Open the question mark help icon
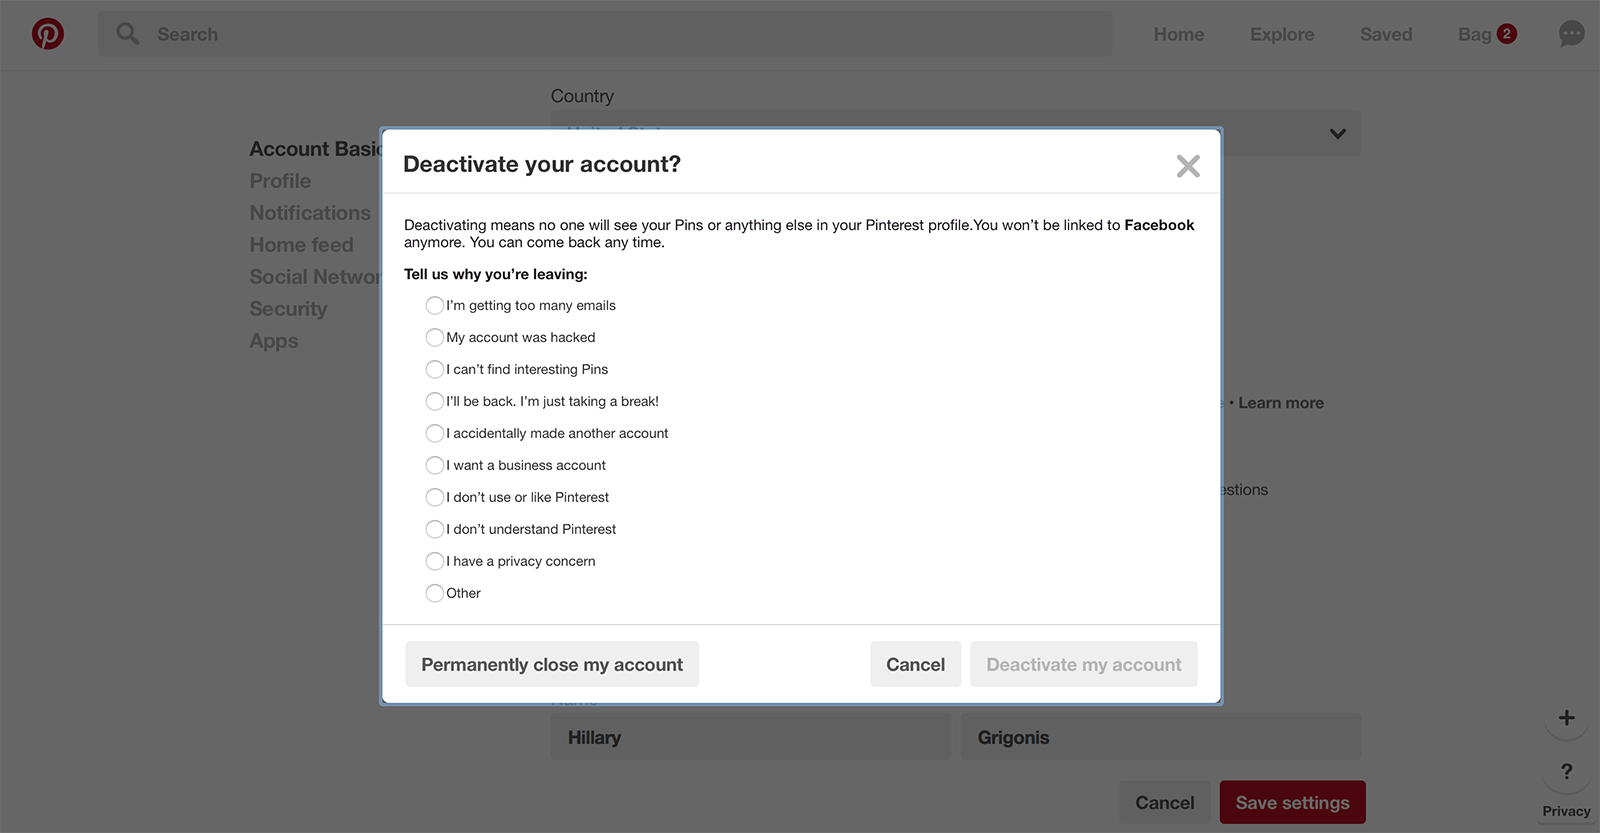The width and height of the screenshot is (1600, 833). 1567,772
